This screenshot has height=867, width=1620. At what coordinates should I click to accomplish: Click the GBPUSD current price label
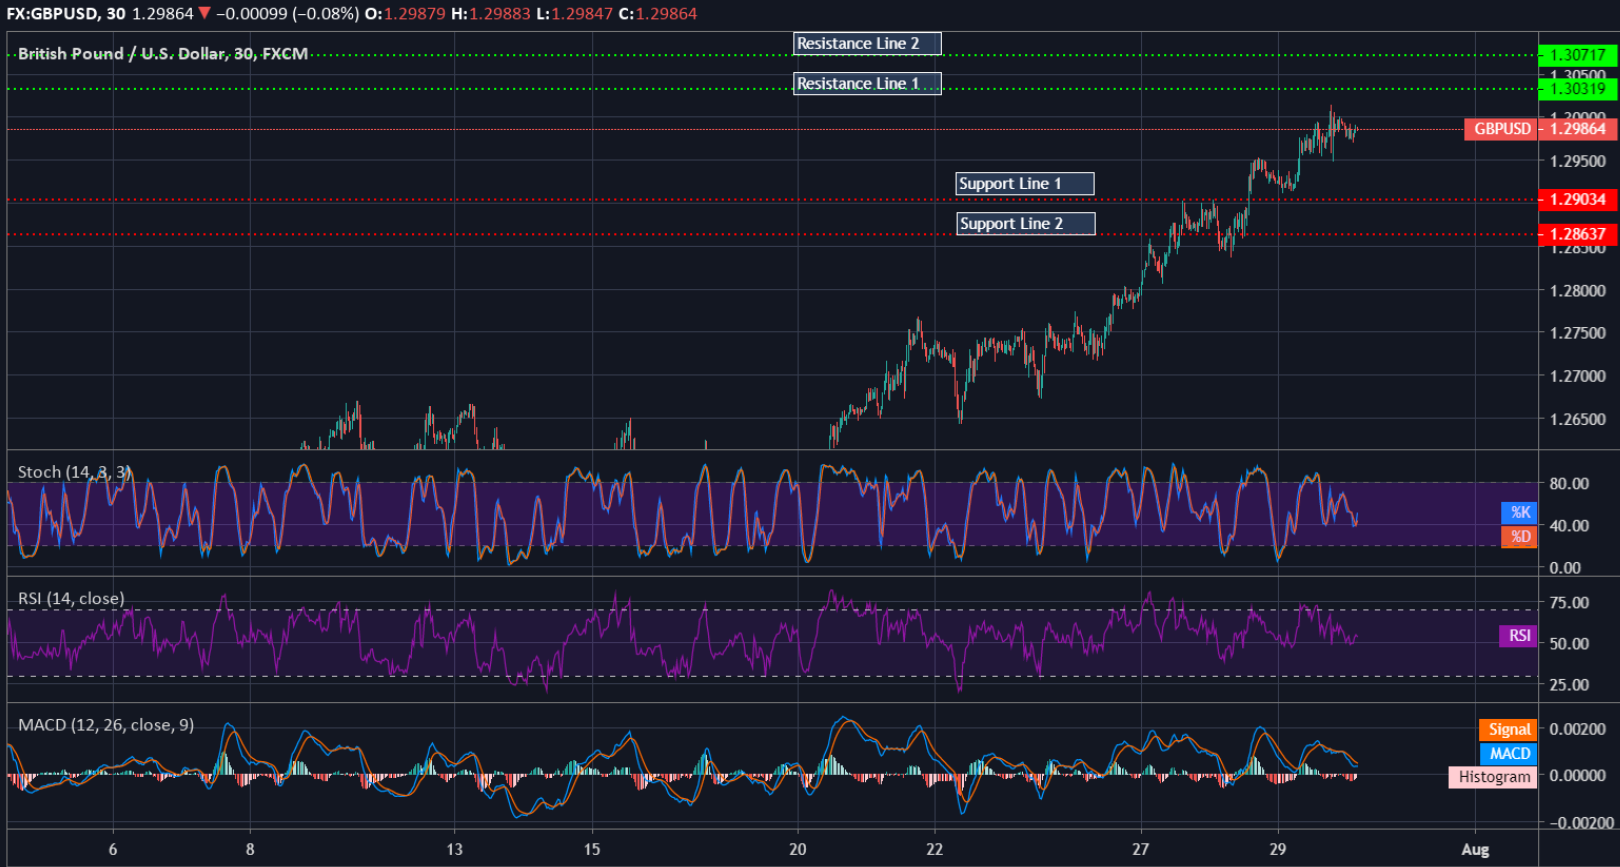[x=1500, y=128]
